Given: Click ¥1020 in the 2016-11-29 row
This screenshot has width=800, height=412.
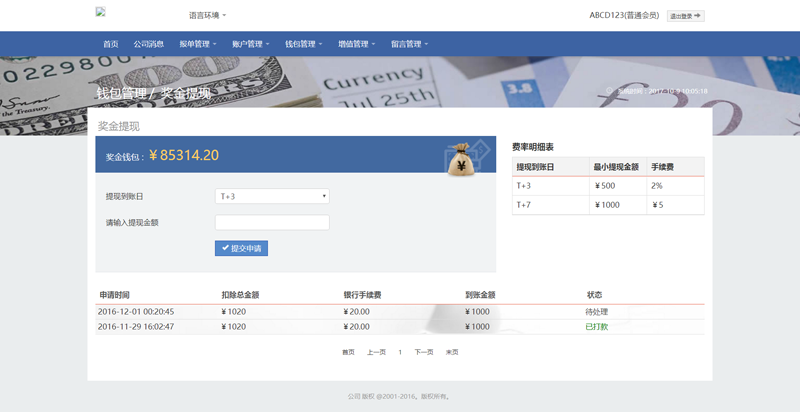Looking at the screenshot, I should (x=233, y=326).
